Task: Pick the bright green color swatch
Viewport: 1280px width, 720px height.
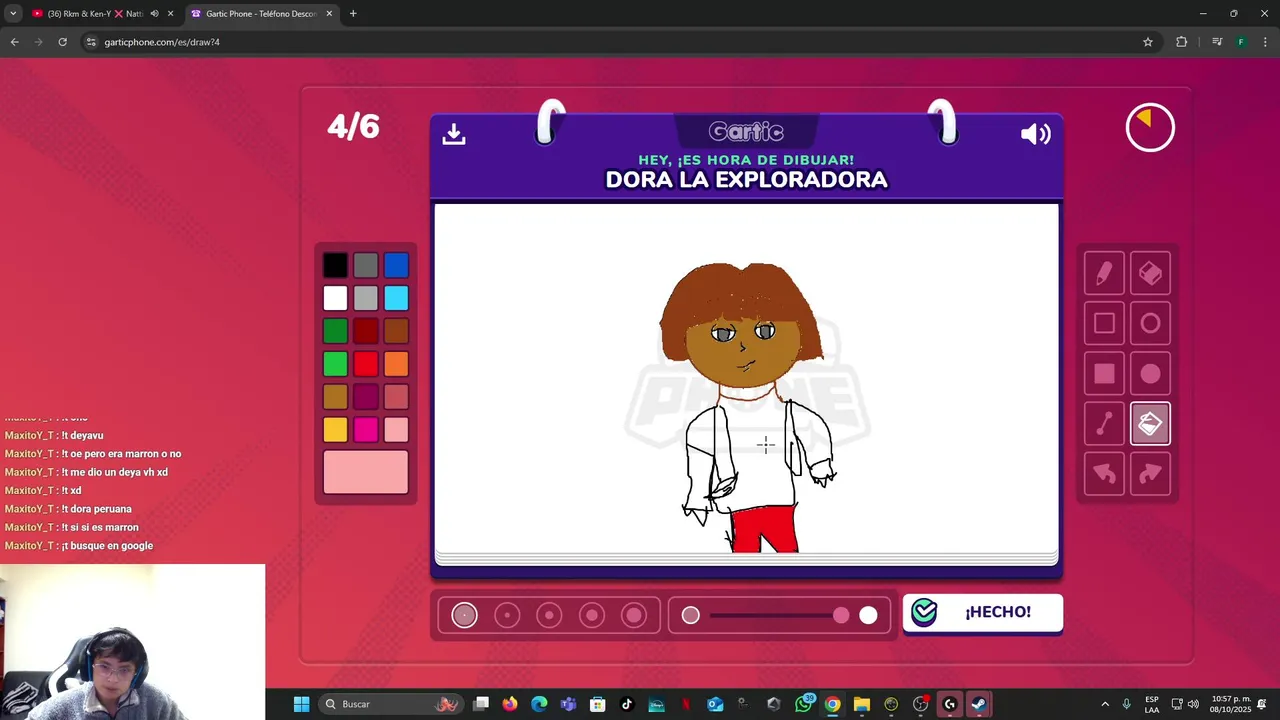Action: click(335, 364)
